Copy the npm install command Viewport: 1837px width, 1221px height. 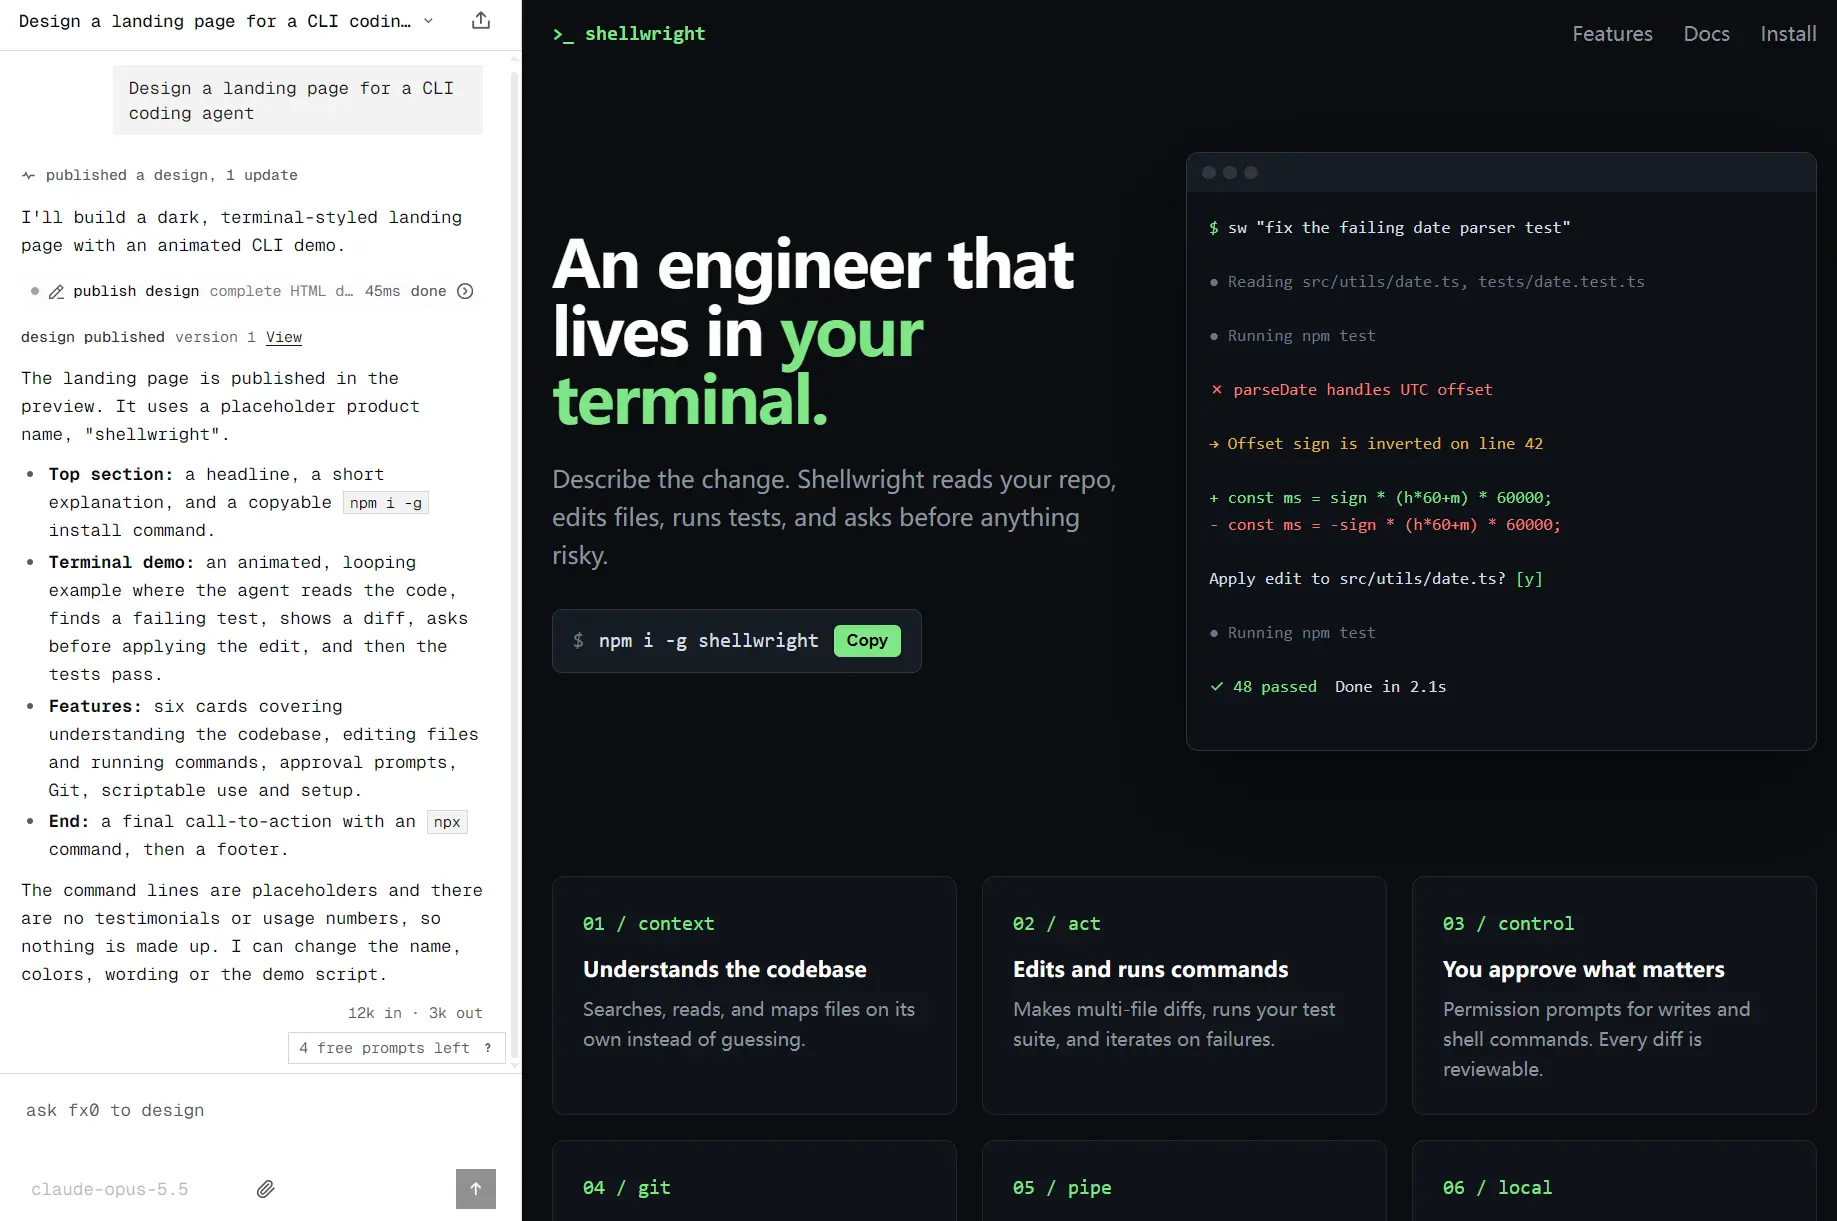pos(867,641)
